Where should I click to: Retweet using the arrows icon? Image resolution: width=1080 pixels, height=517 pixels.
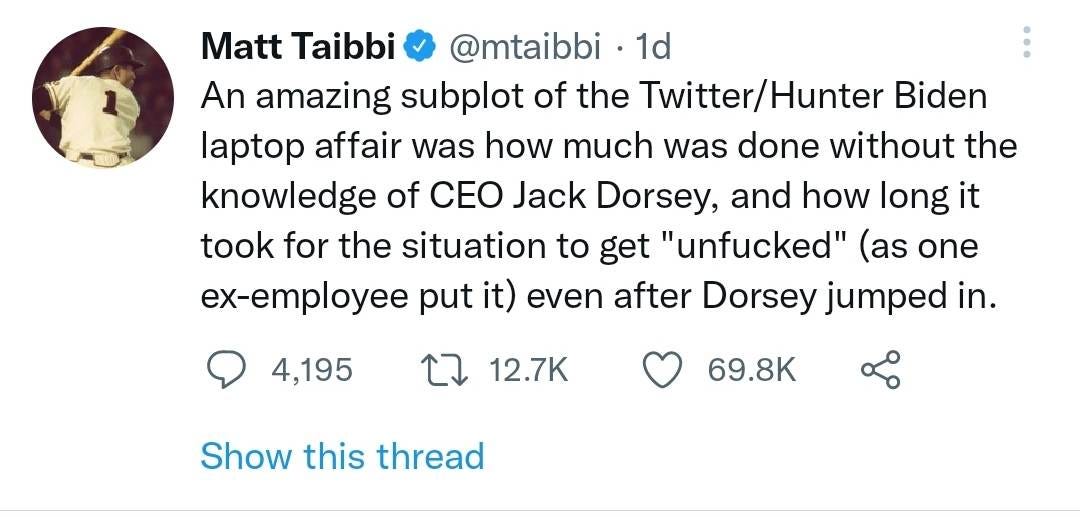pyautogui.click(x=444, y=371)
